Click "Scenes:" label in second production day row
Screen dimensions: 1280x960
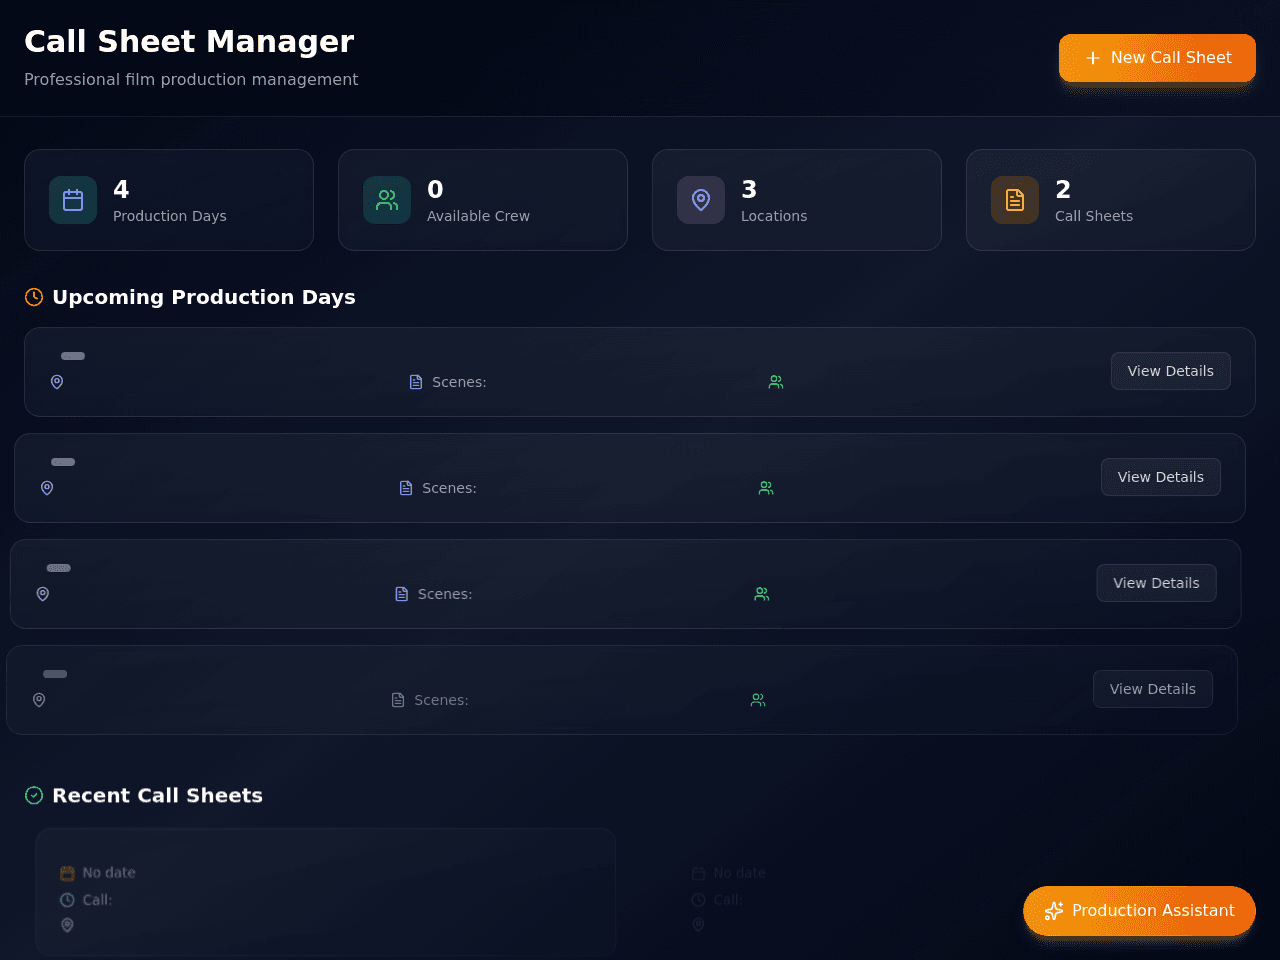pos(449,488)
